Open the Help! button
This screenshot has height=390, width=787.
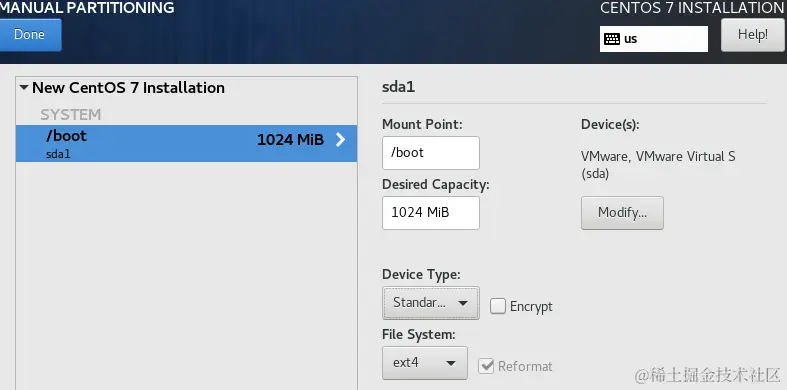pyautogui.click(x=752, y=35)
